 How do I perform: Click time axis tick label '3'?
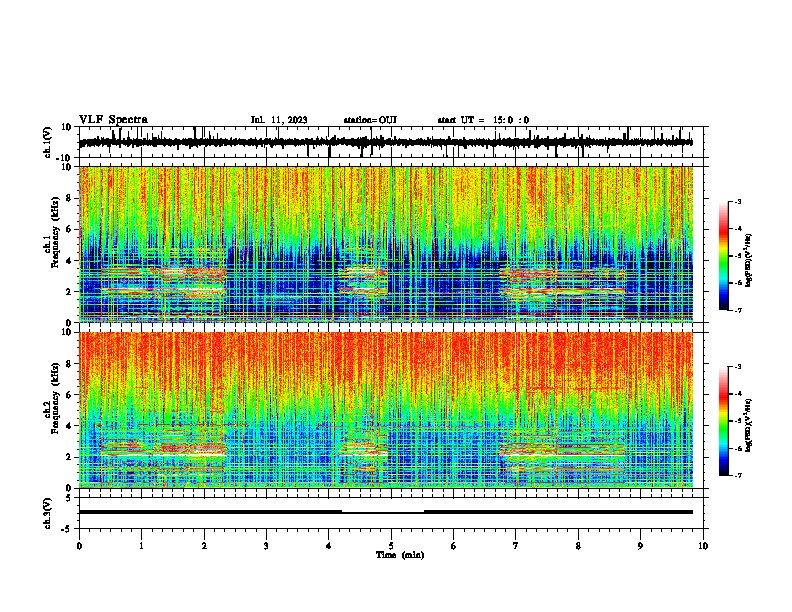266,546
